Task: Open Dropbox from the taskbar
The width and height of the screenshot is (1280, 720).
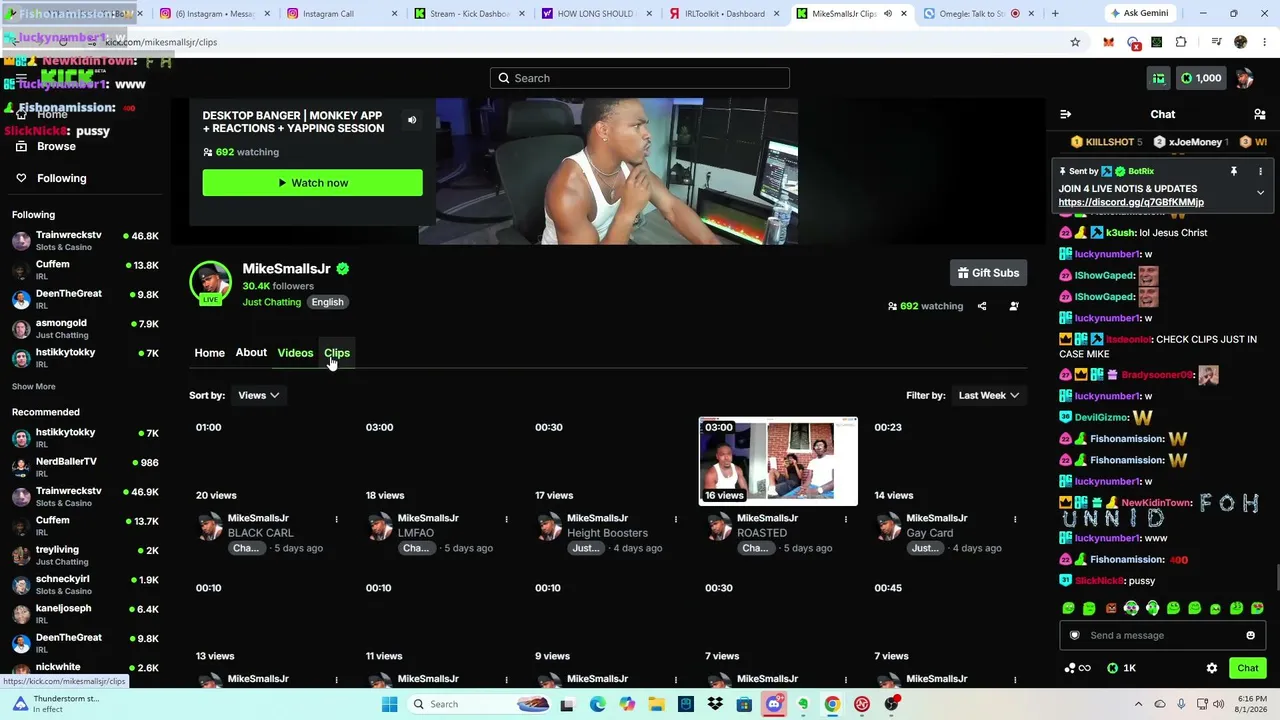Action: [715, 704]
